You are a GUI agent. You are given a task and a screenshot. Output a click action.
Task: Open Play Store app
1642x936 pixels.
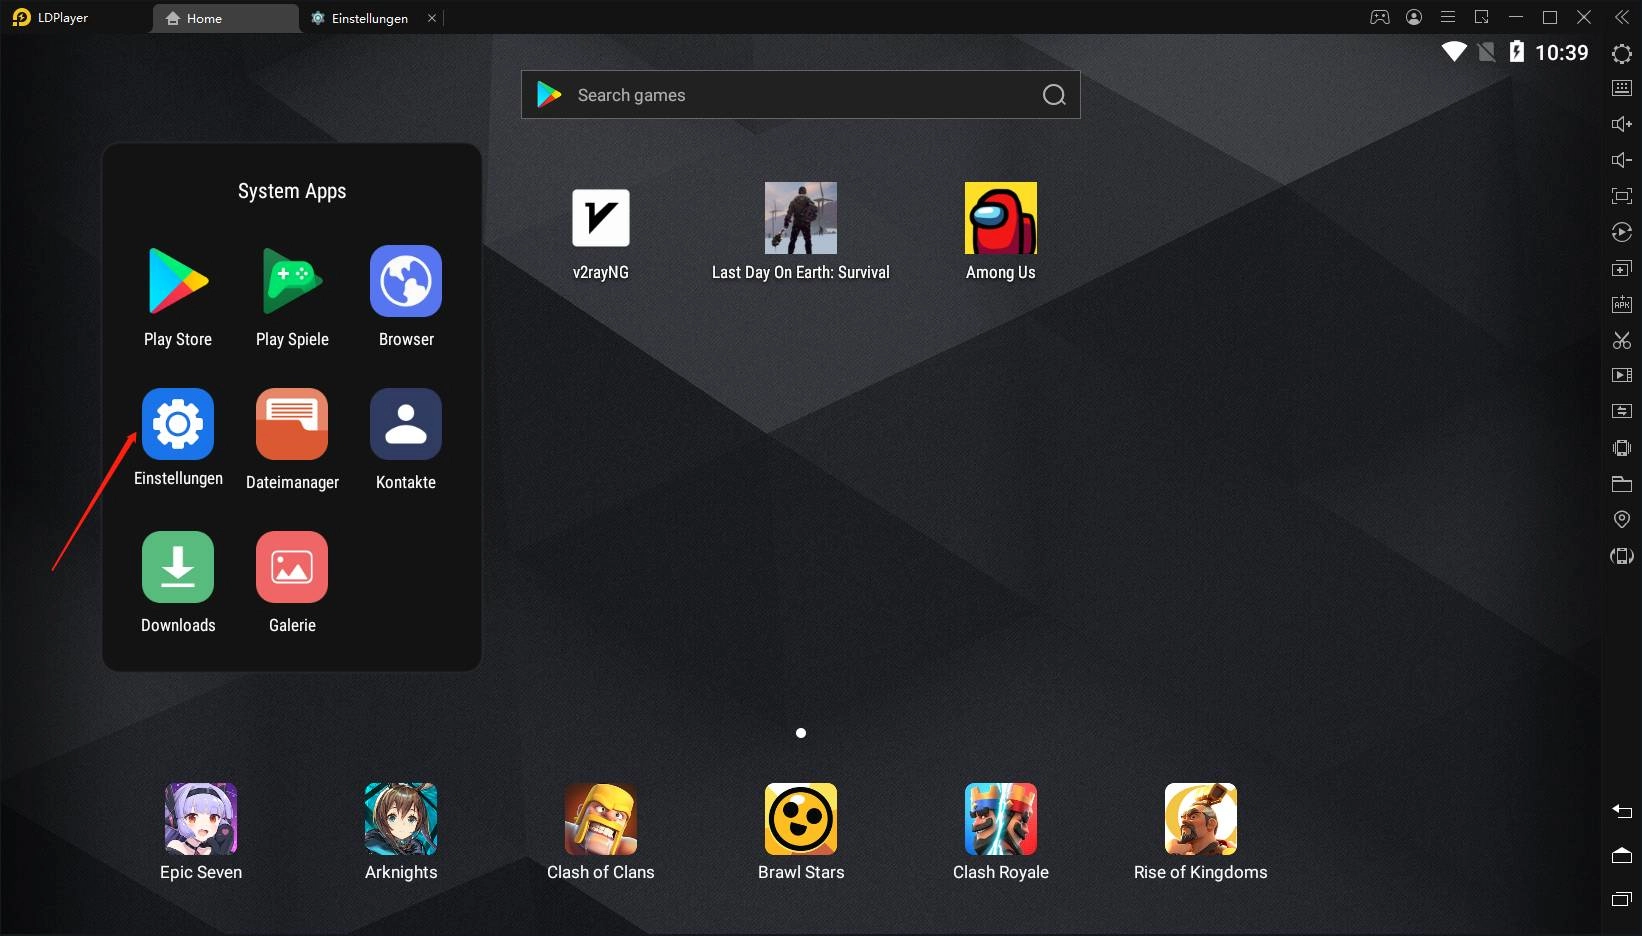click(x=178, y=297)
